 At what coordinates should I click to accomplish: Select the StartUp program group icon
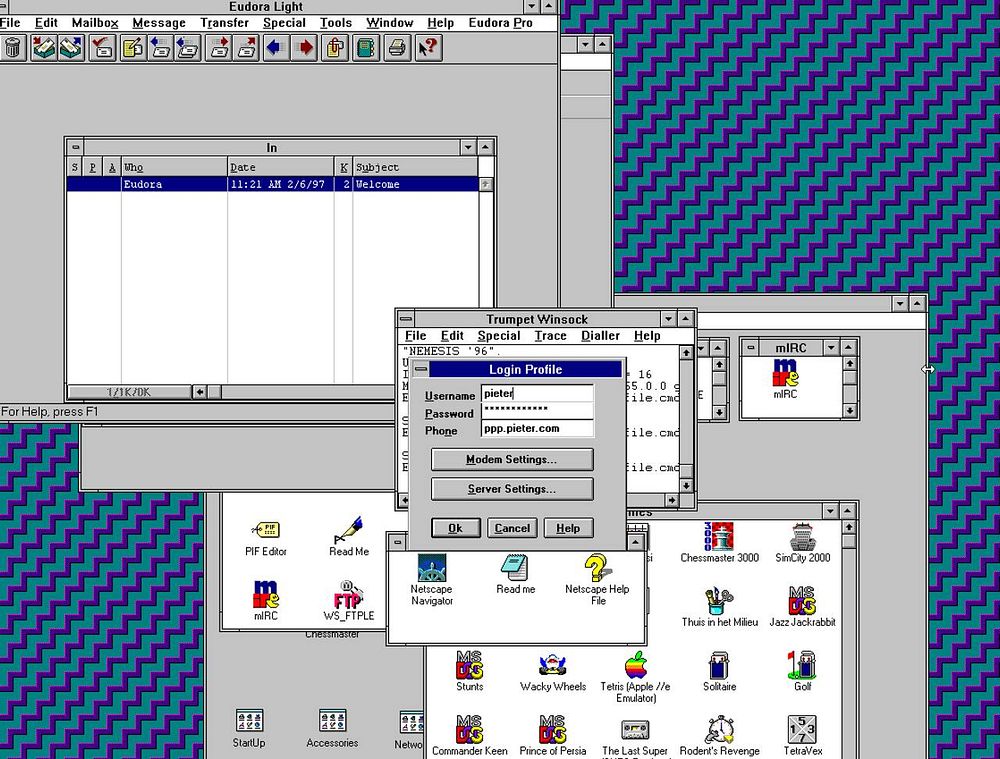(249, 728)
